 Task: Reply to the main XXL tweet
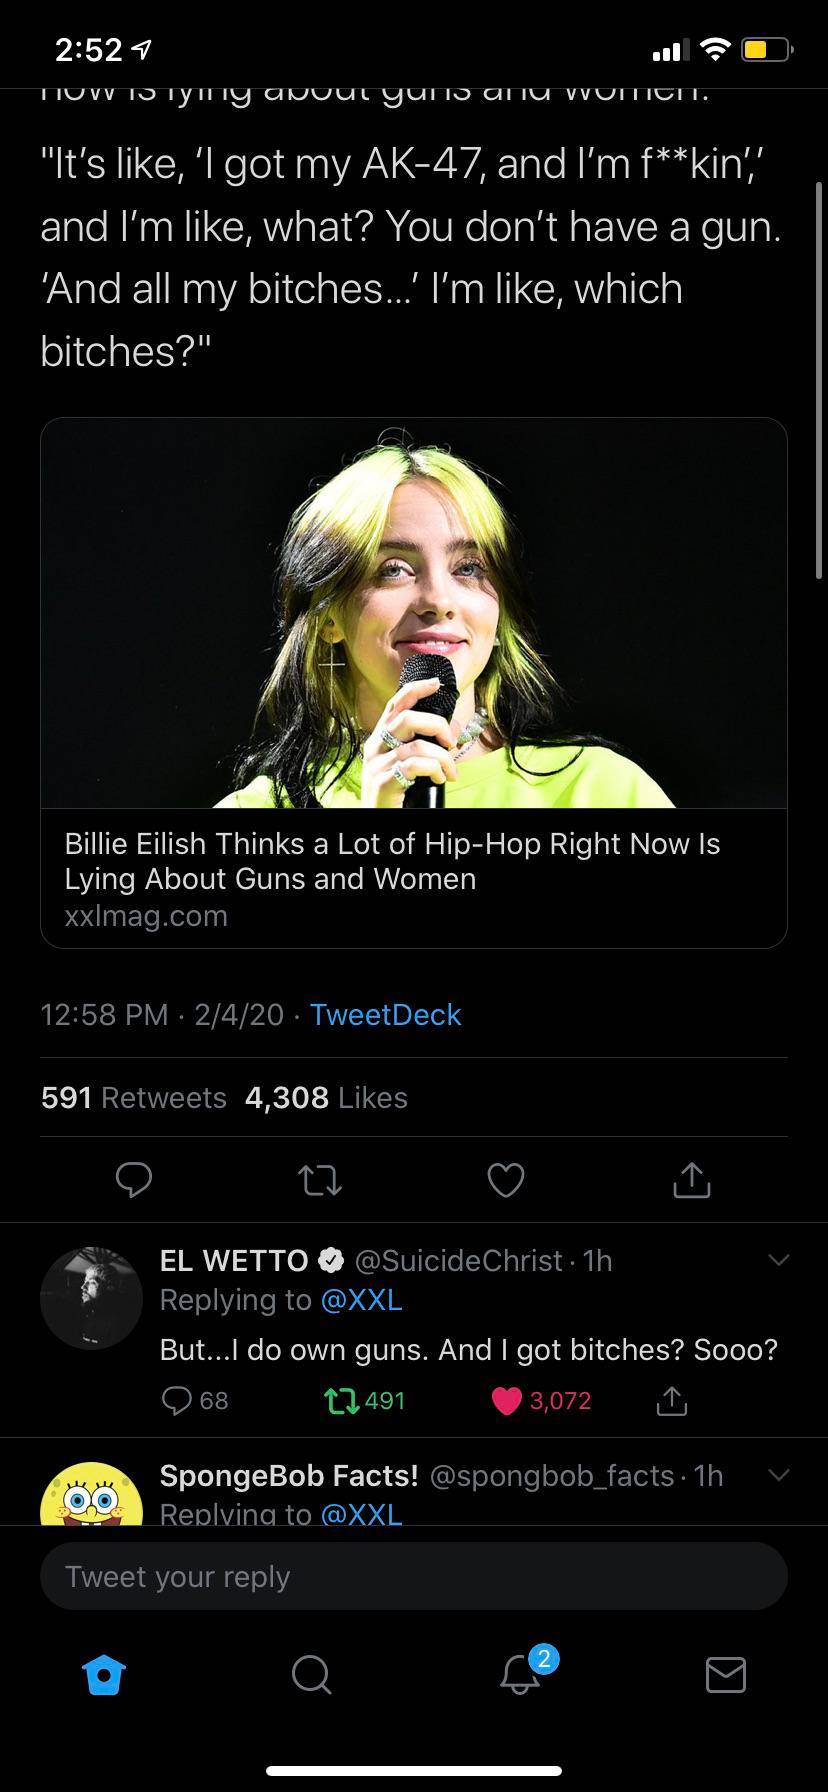pyautogui.click(x=133, y=1180)
